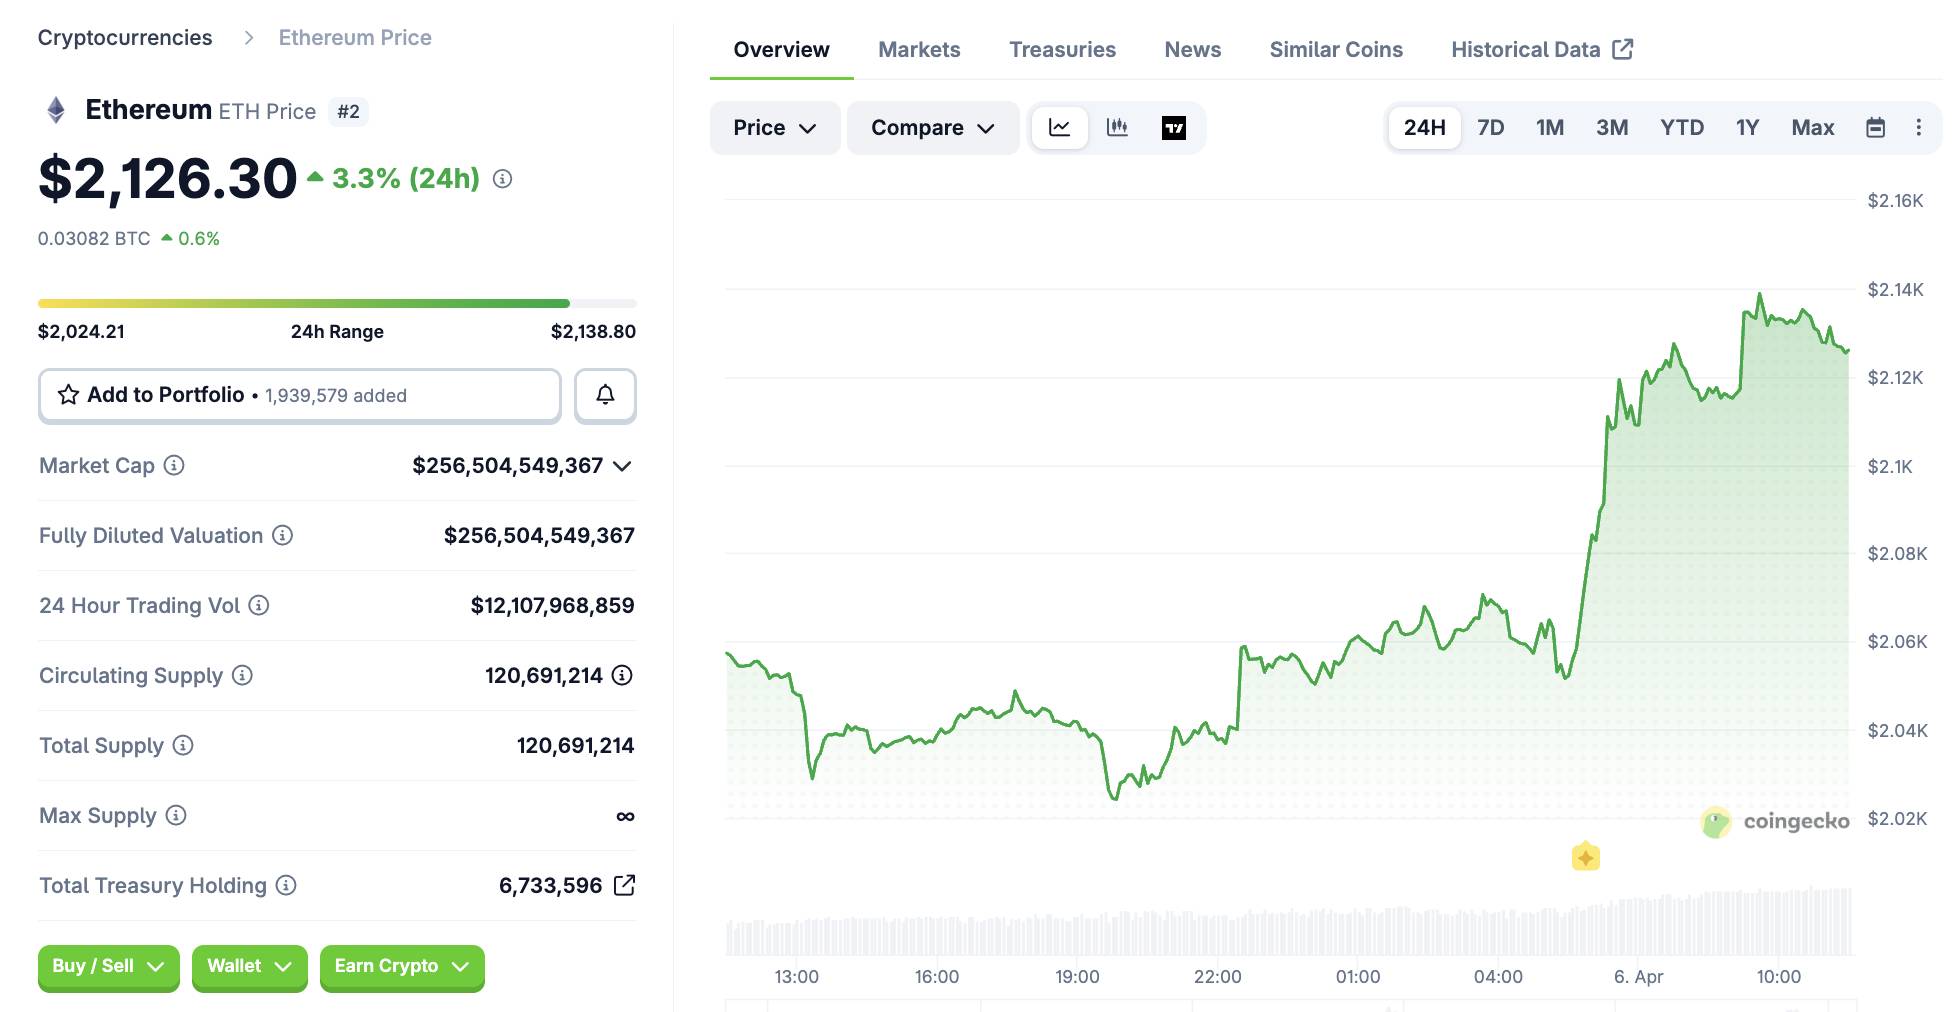This screenshot has height=1012, width=1960.
Task: Open the TradingView chart view
Action: pos(1174,128)
